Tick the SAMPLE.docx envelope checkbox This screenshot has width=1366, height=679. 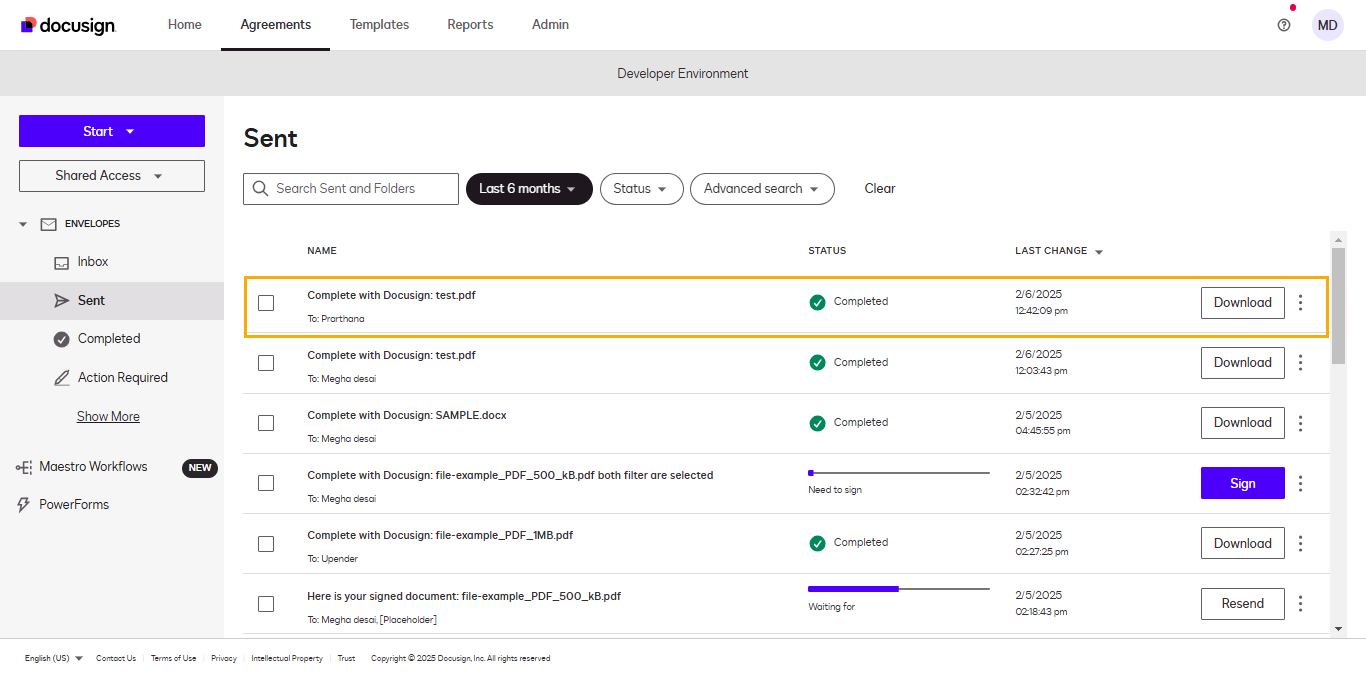[x=266, y=423]
